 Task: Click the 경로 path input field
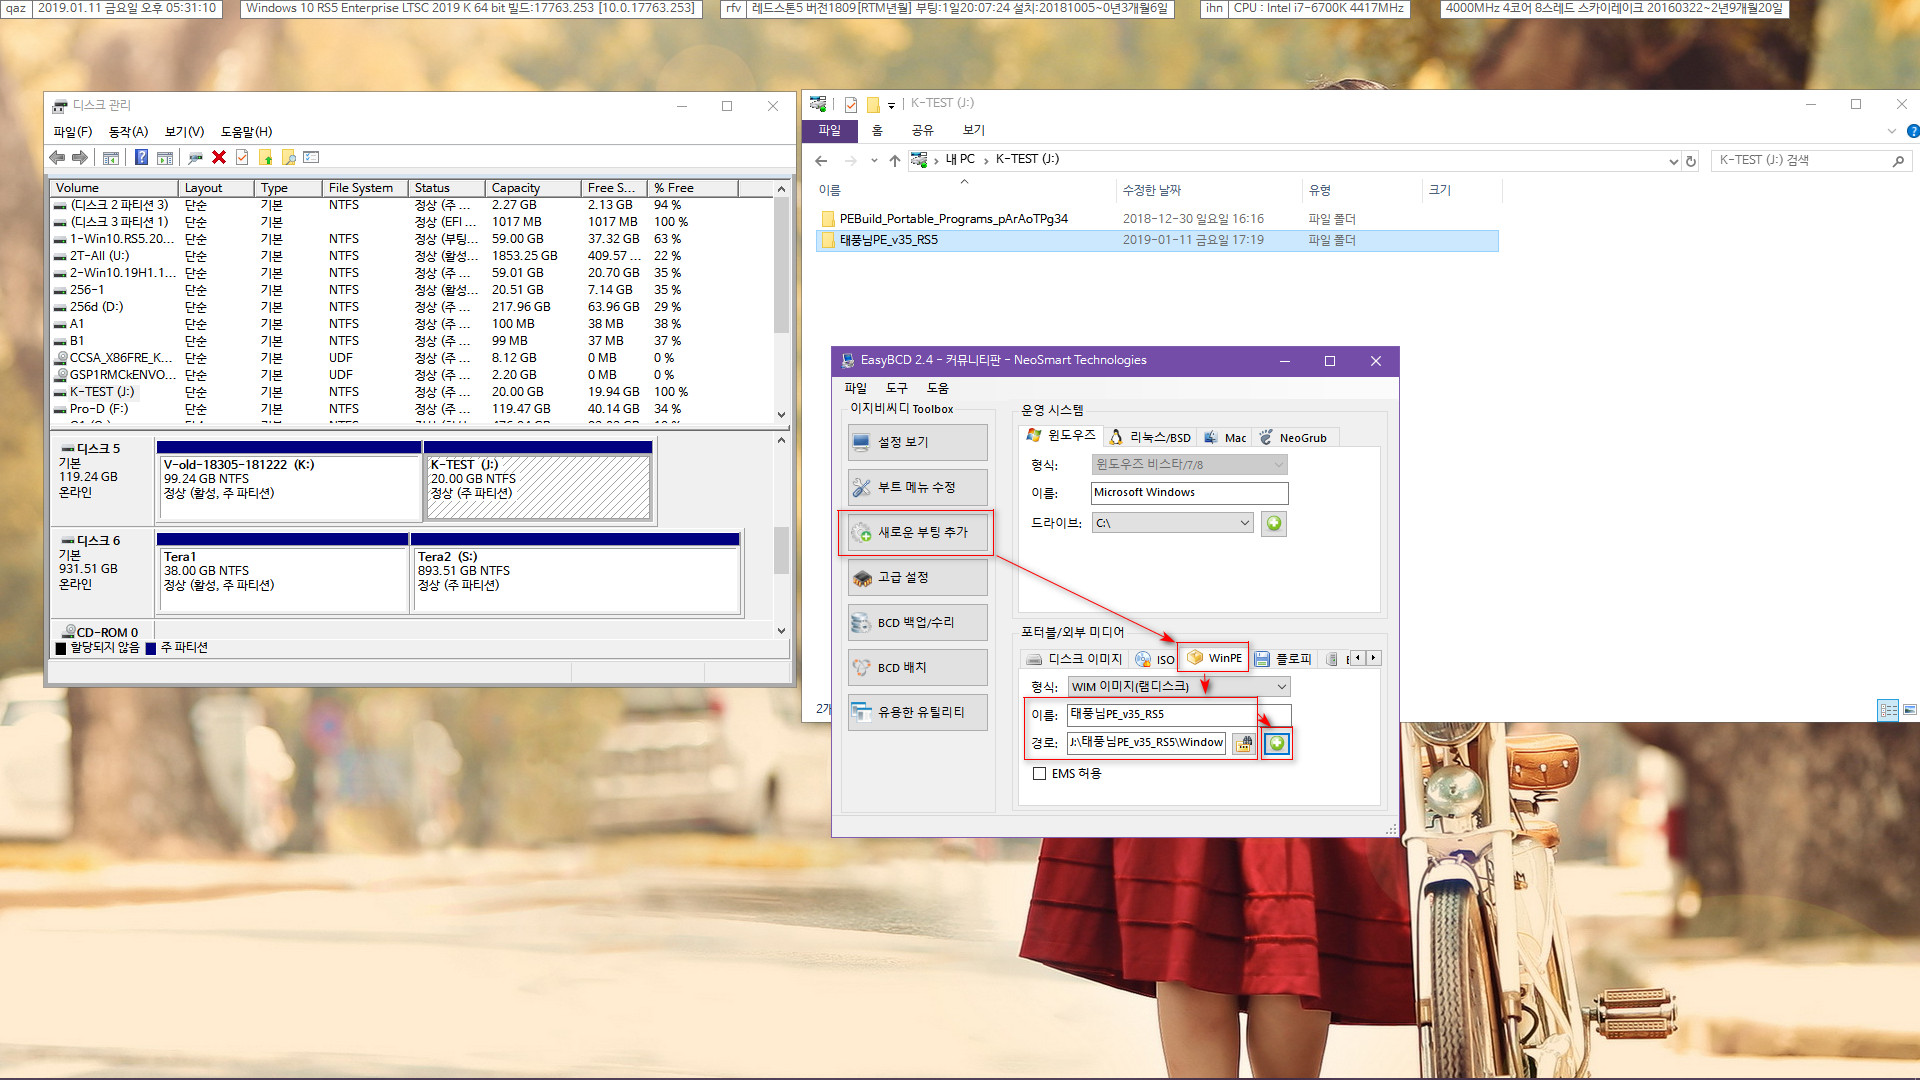pos(1146,742)
